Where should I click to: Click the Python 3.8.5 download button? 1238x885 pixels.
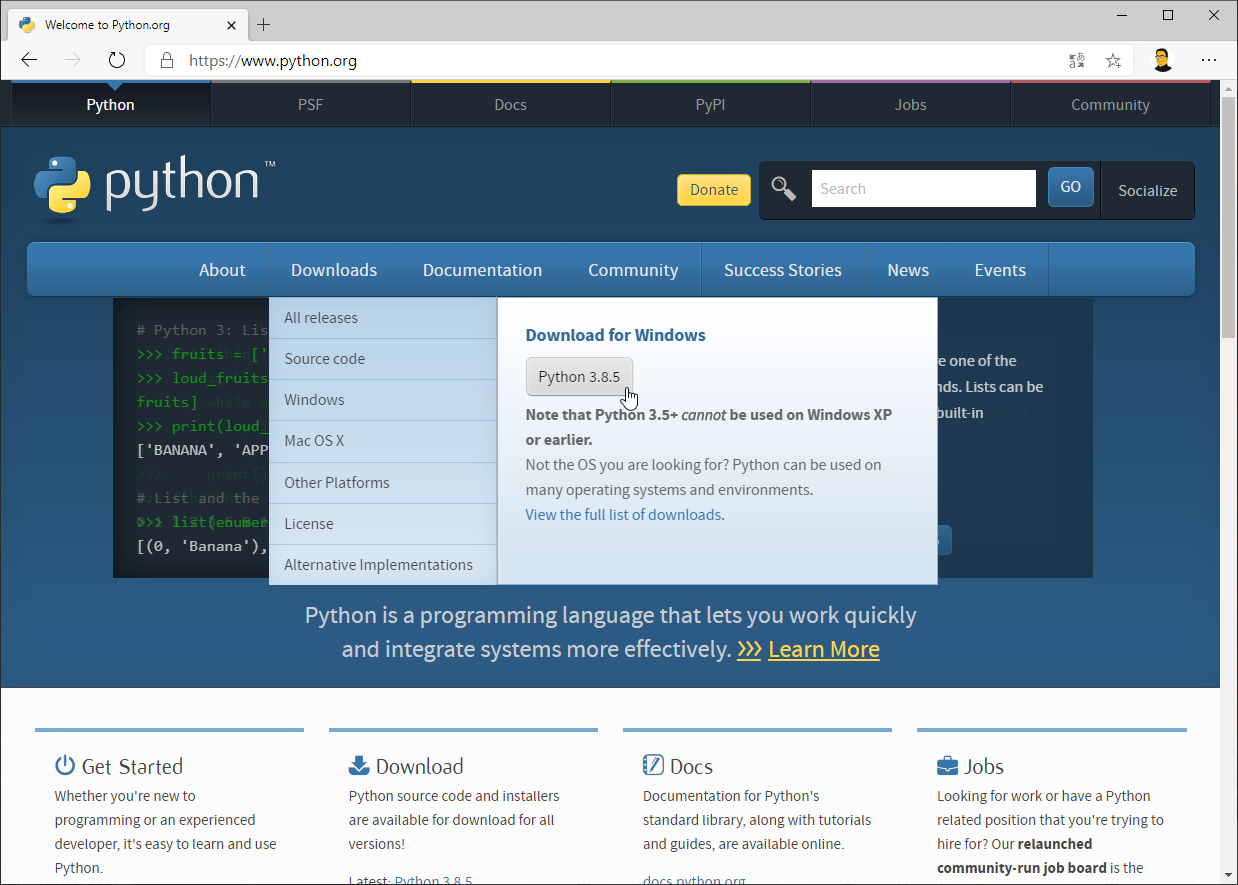click(579, 376)
